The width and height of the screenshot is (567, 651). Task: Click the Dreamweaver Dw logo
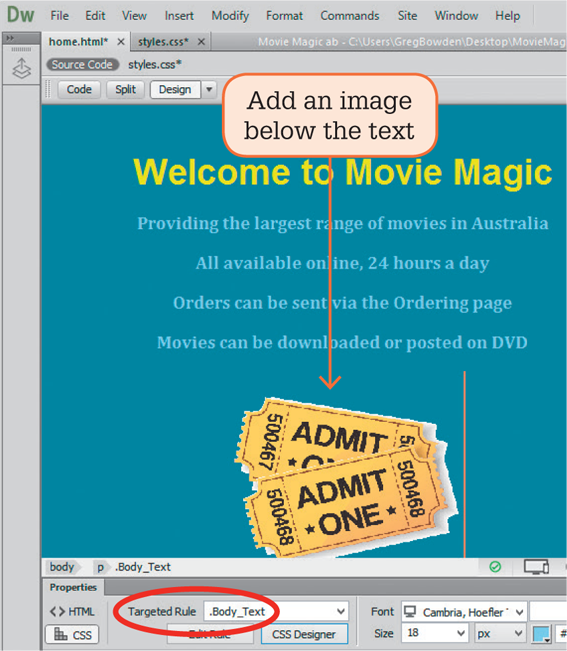tap(20, 15)
